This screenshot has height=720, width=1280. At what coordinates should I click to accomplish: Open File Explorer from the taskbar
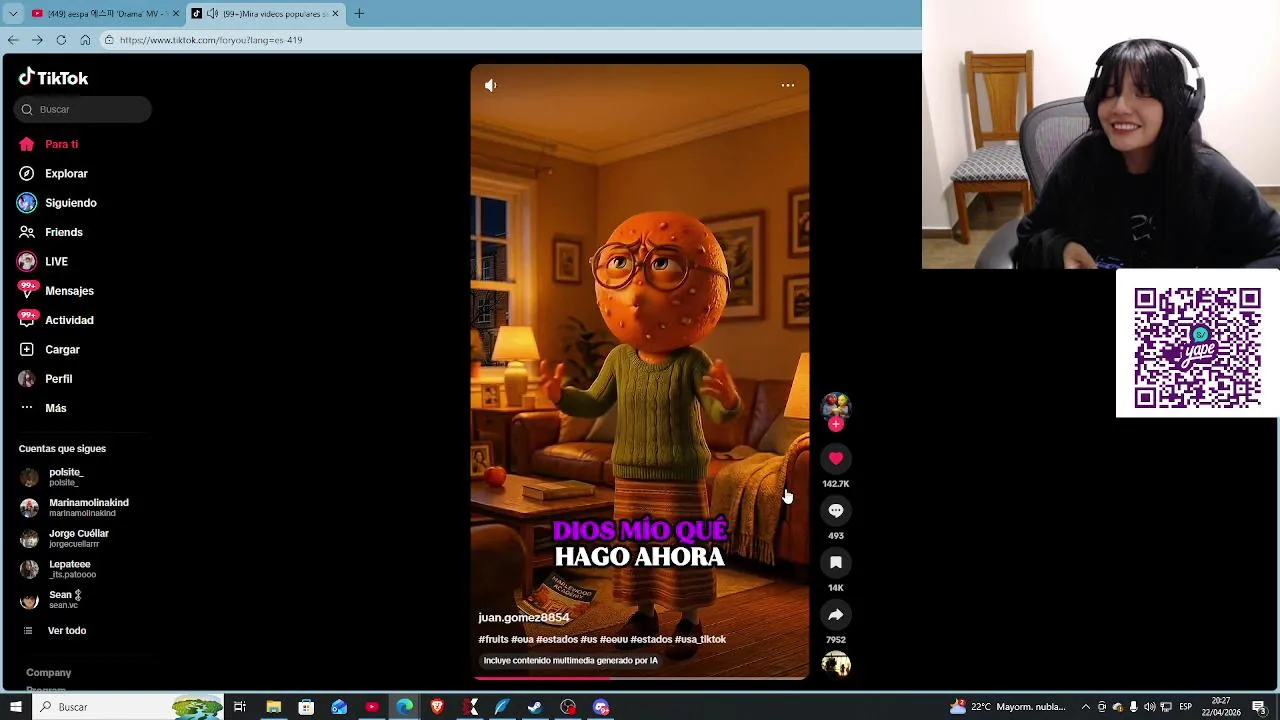(x=273, y=707)
